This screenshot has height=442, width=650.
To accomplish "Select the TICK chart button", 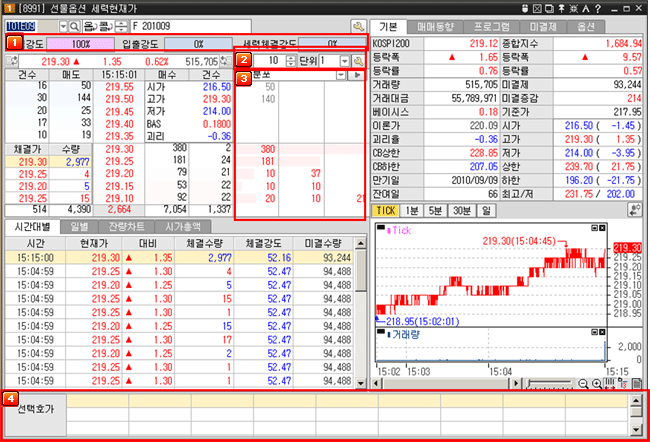I will (385, 211).
